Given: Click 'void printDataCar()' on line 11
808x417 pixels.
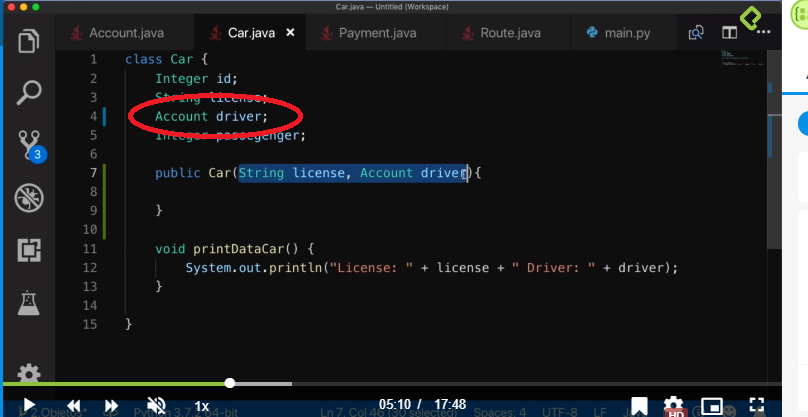Looking at the screenshot, I should point(227,249).
